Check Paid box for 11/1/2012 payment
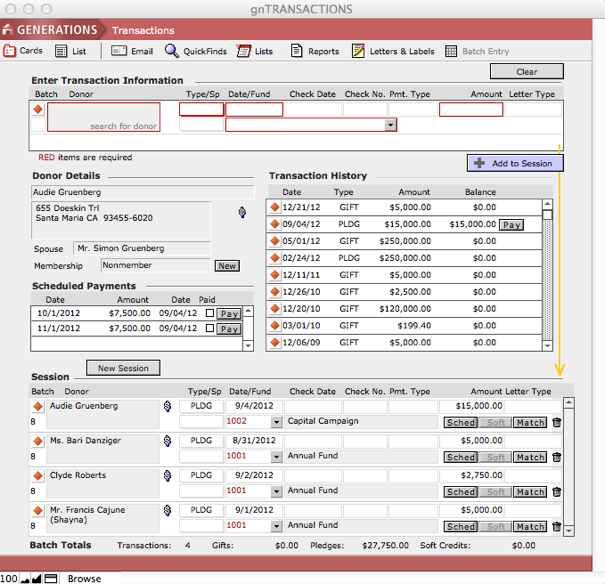Image resolution: width=605 pixels, height=584 pixels. [209, 329]
